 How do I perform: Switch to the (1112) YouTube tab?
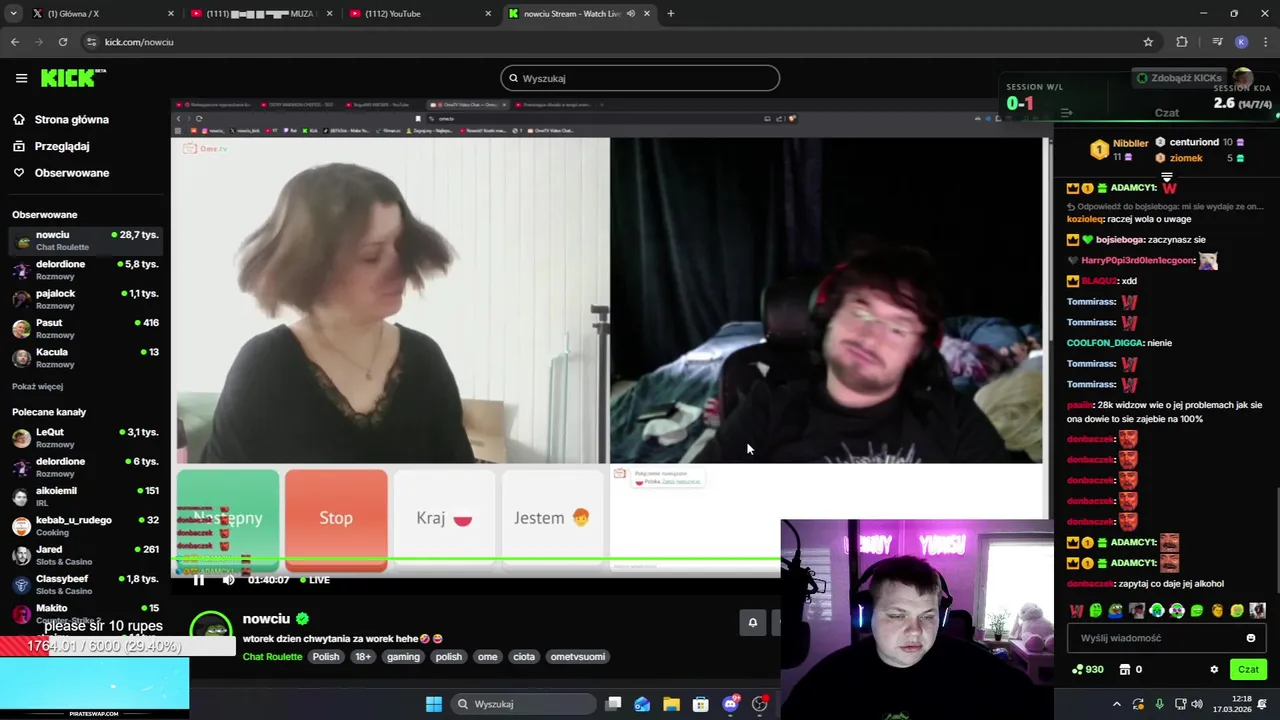420,14
